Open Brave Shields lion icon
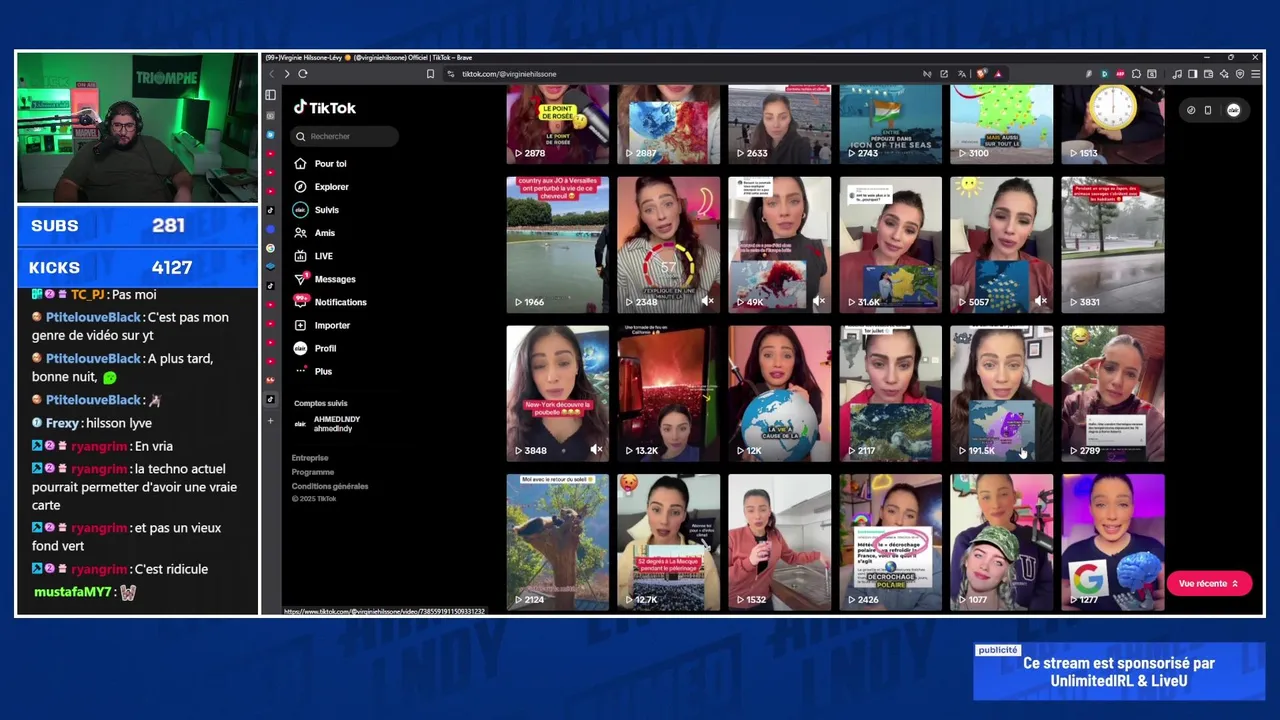 (982, 74)
